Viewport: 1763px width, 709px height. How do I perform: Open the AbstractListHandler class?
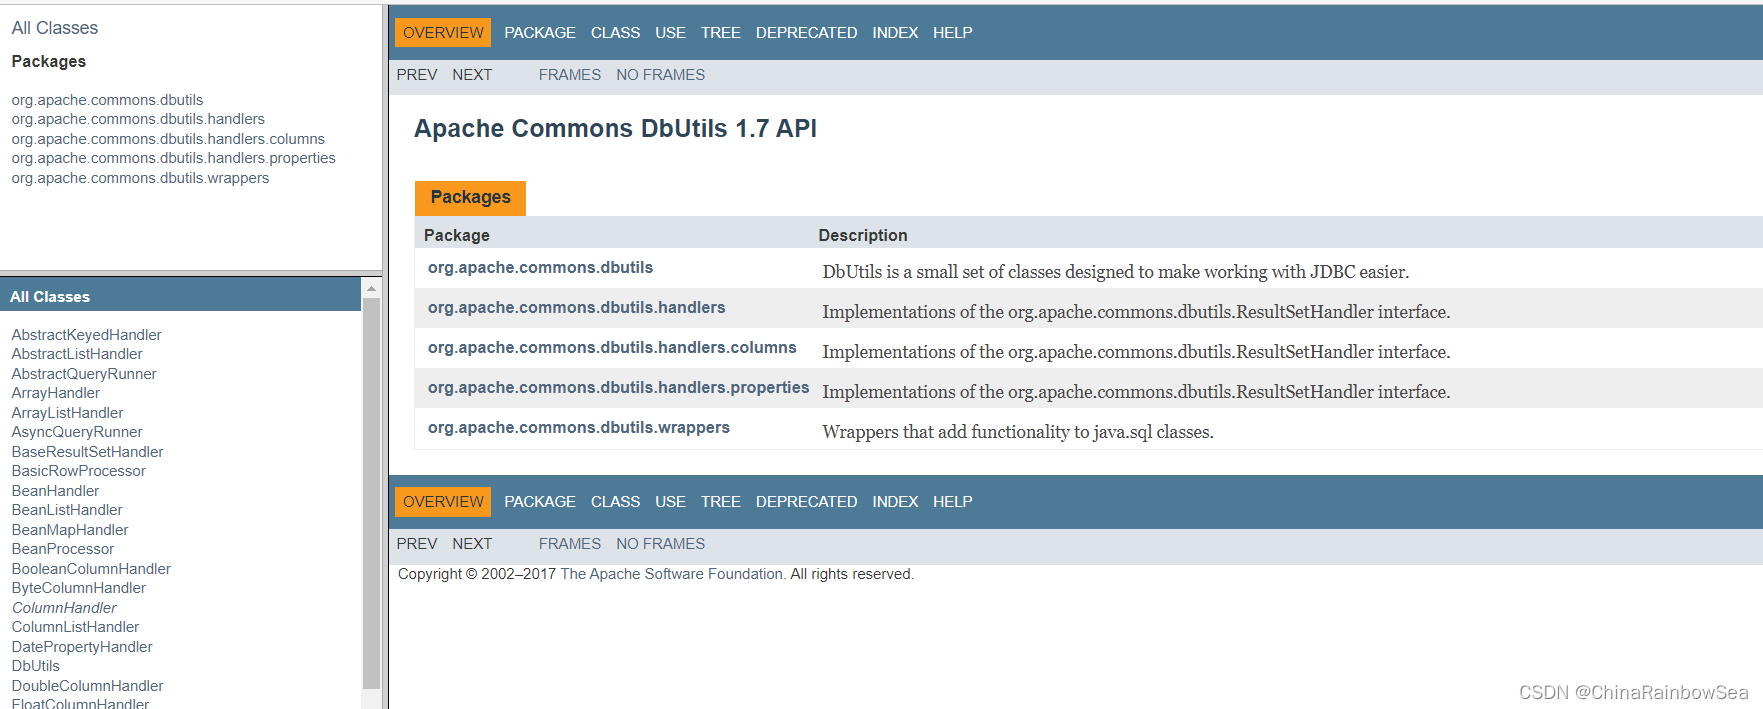pyautogui.click(x=77, y=354)
